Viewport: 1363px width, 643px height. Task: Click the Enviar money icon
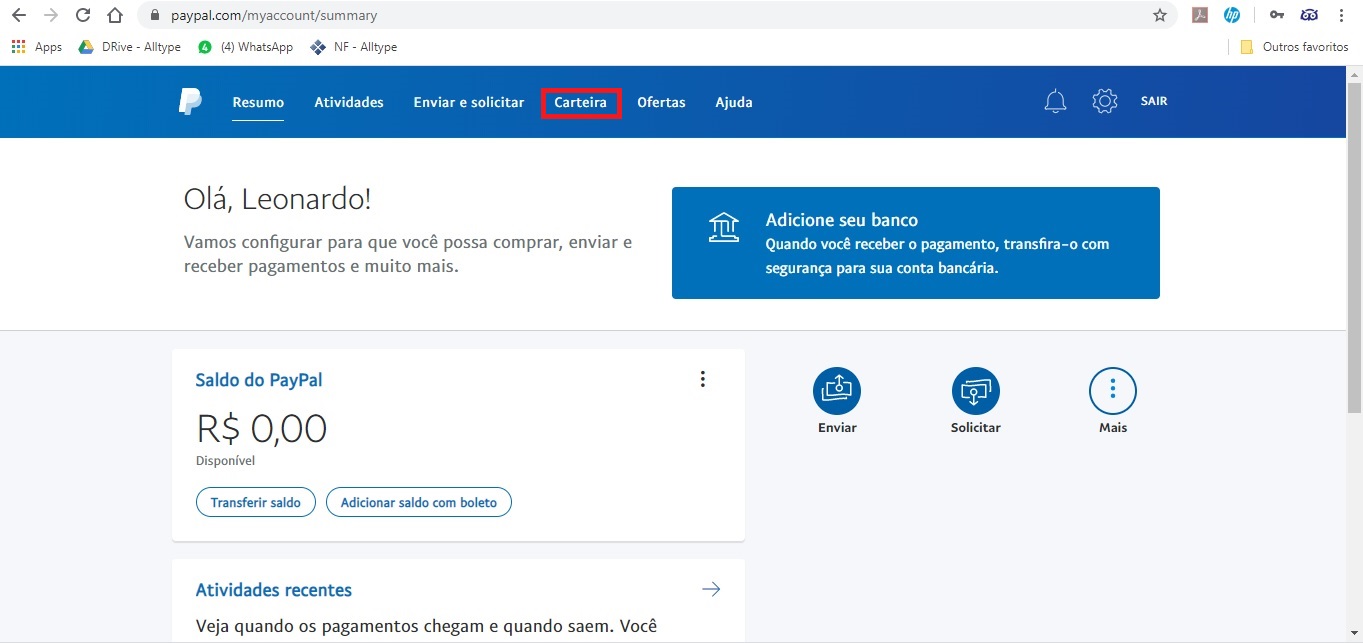[837, 391]
